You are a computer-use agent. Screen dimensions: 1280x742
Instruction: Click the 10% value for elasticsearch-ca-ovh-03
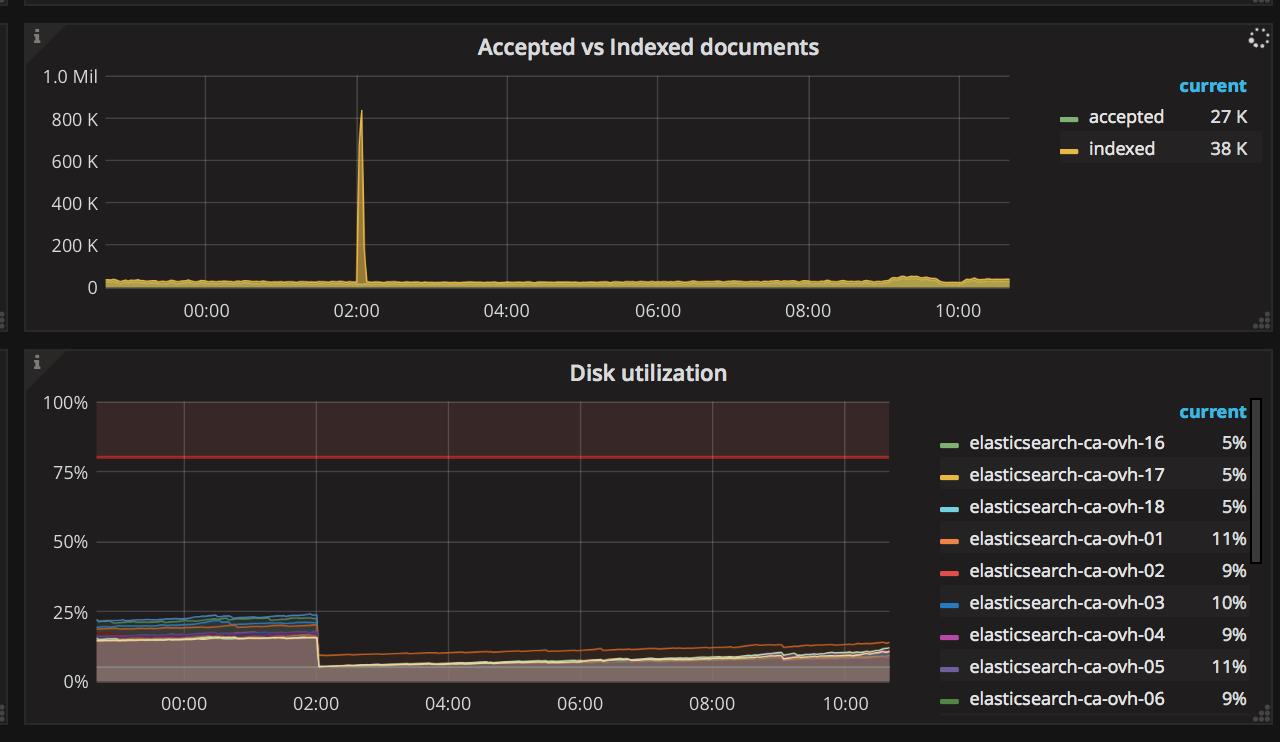[1229, 603]
